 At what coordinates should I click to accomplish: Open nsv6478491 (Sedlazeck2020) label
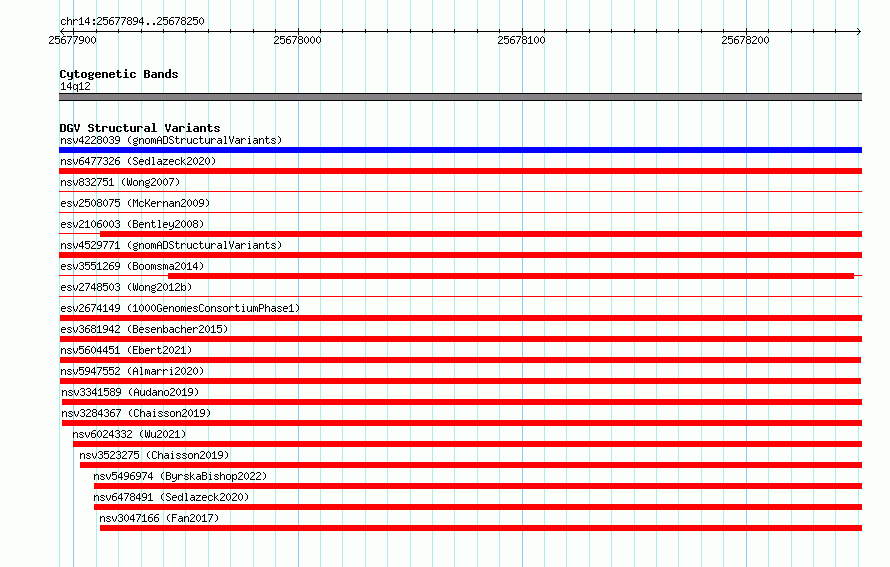click(x=171, y=497)
